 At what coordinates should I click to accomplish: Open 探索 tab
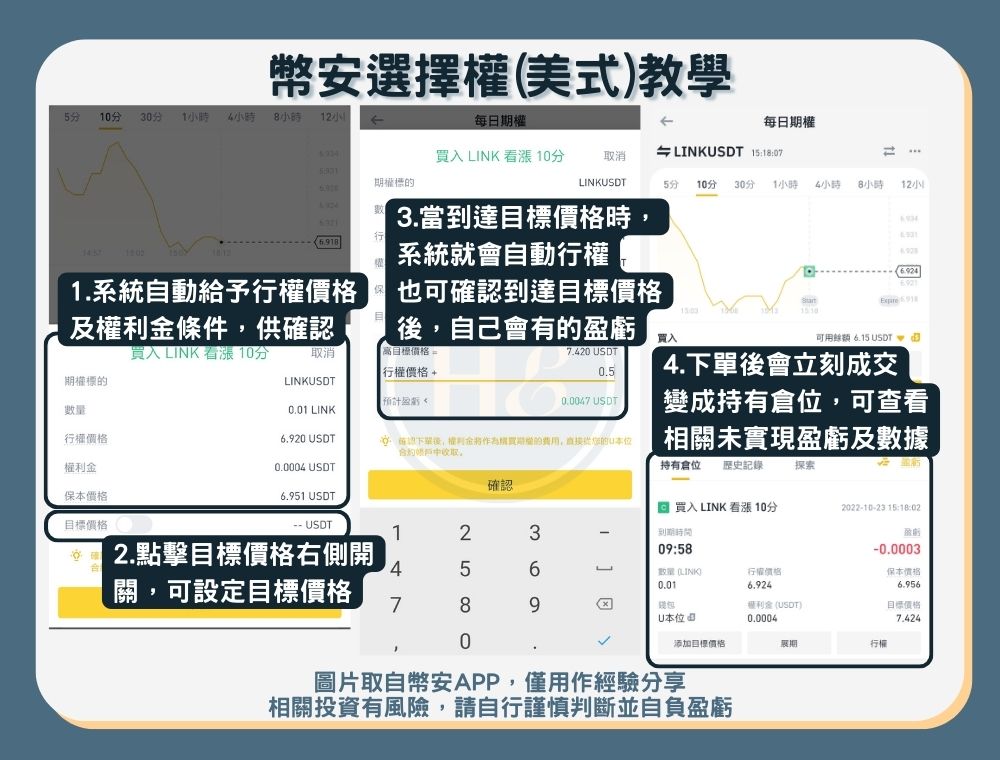point(805,465)
